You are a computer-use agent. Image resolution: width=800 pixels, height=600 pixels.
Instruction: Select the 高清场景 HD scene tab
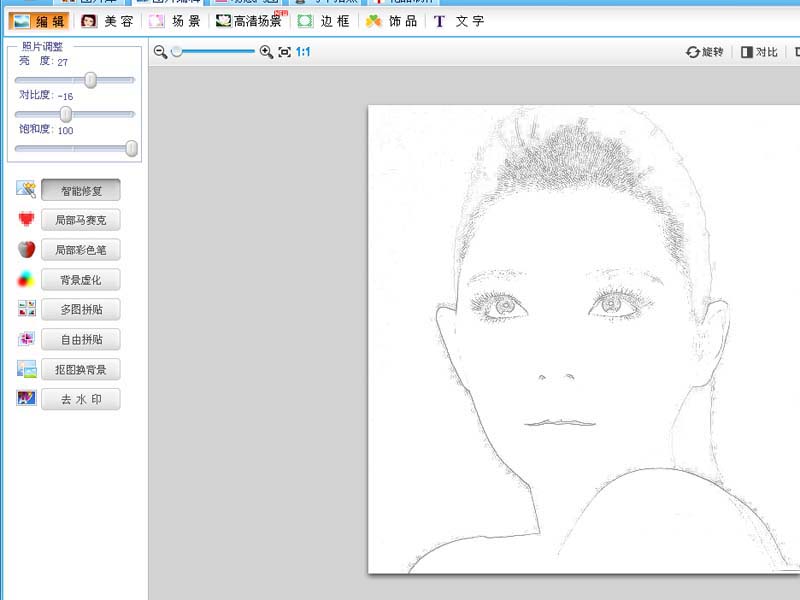pyautogui.click(x=251, y=21)
